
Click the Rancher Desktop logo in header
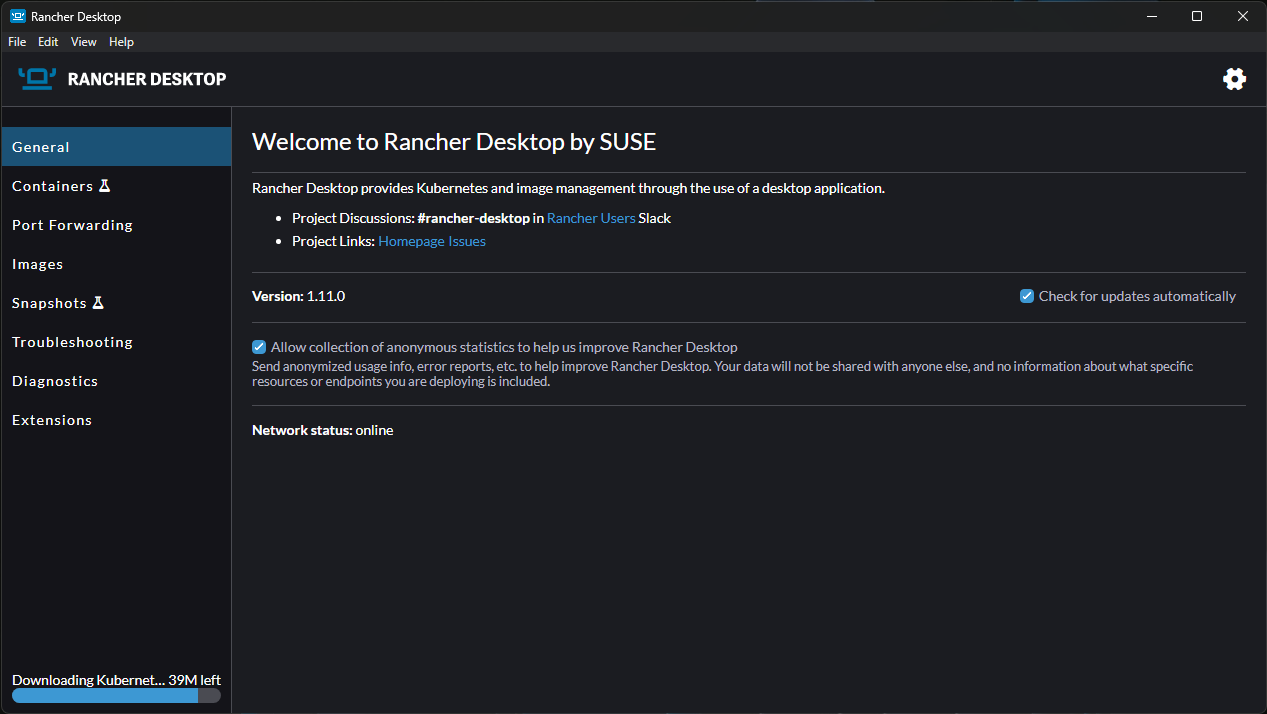point(122,79)
